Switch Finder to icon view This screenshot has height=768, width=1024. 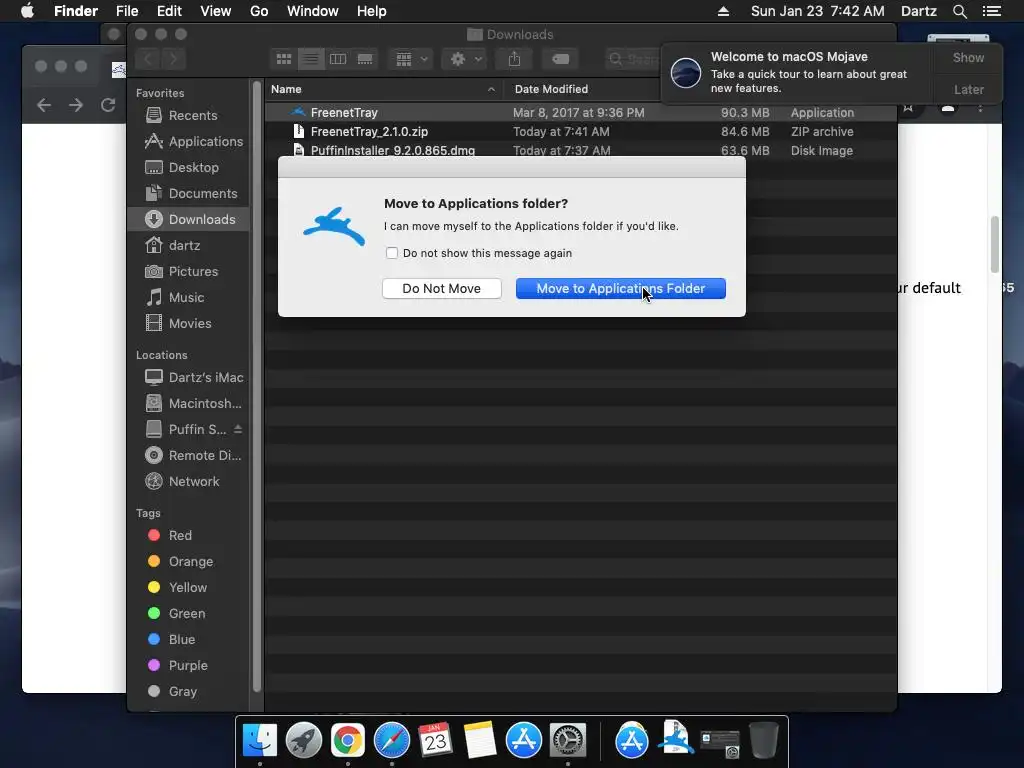[x=284, y=59]
